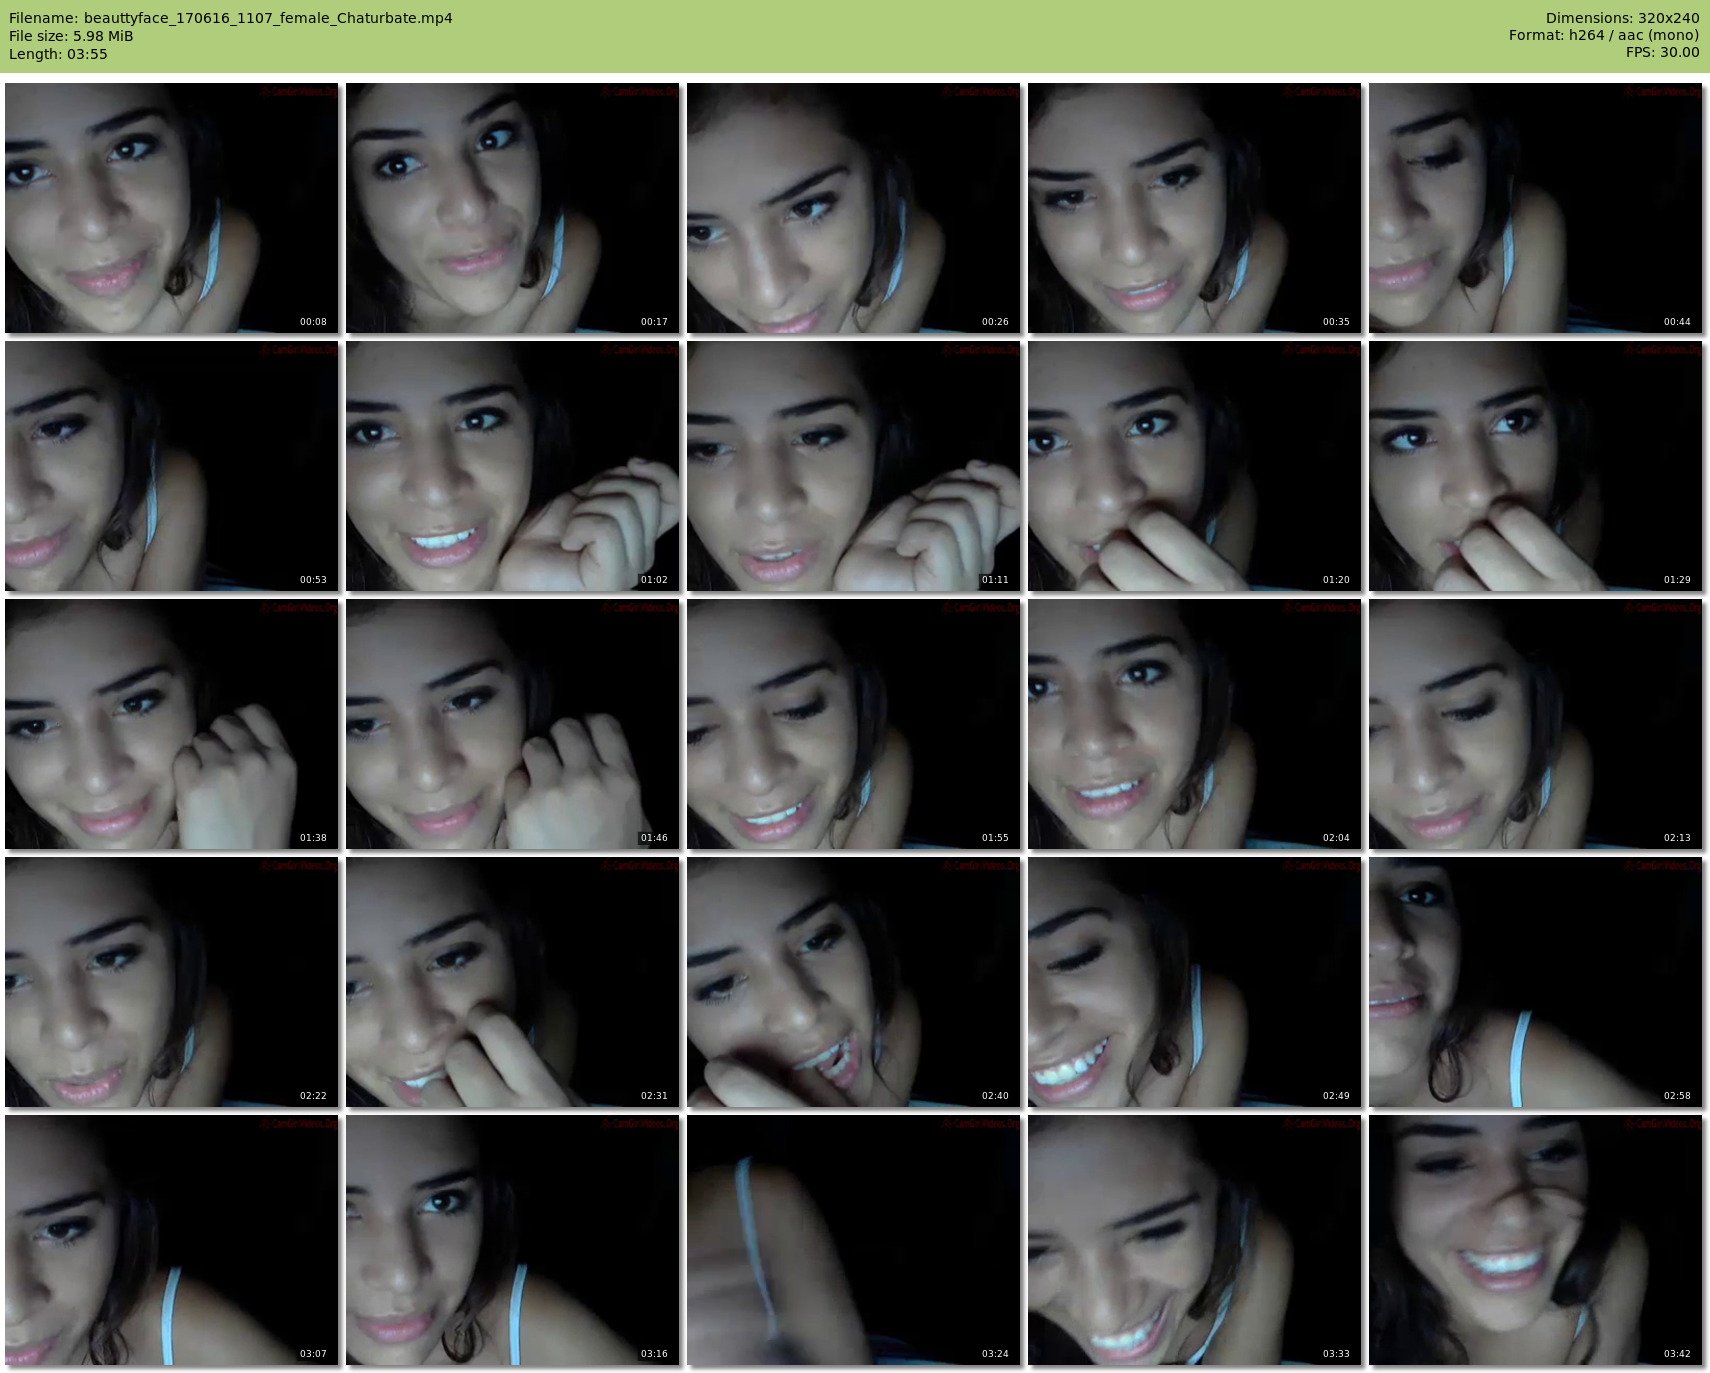
Task: Click the thumbnail timestamped 03:24
Action: (854, 1240)
